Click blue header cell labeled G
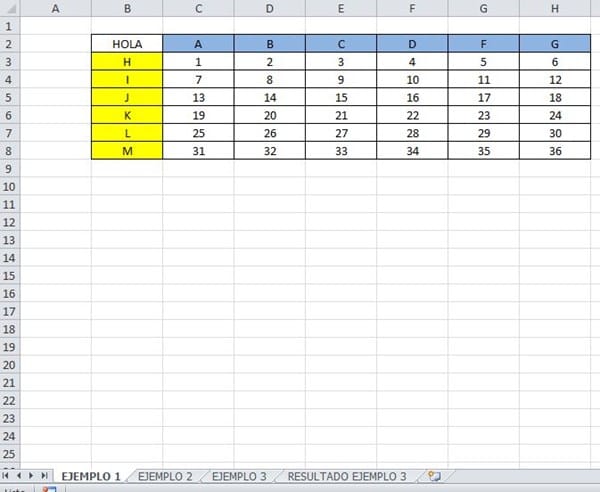 (555, 44)
